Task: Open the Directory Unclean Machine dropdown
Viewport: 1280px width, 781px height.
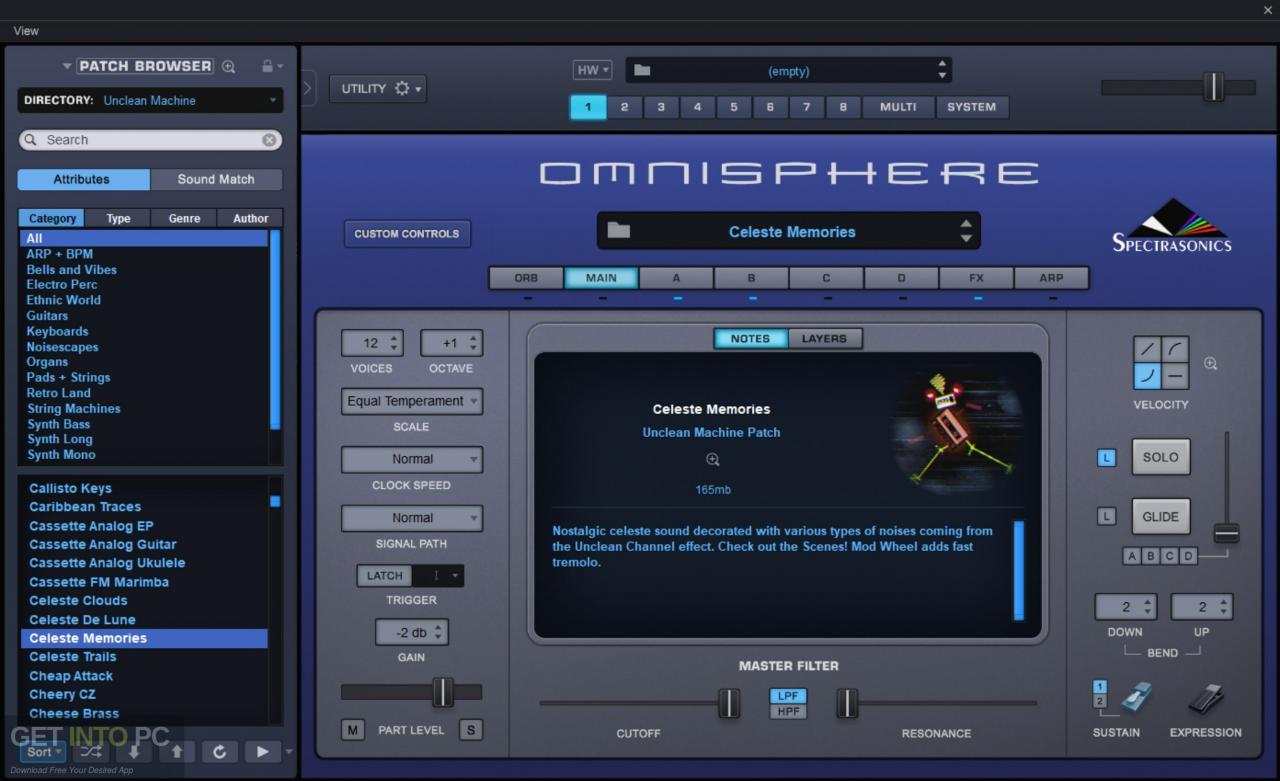Action: (150, 100)
